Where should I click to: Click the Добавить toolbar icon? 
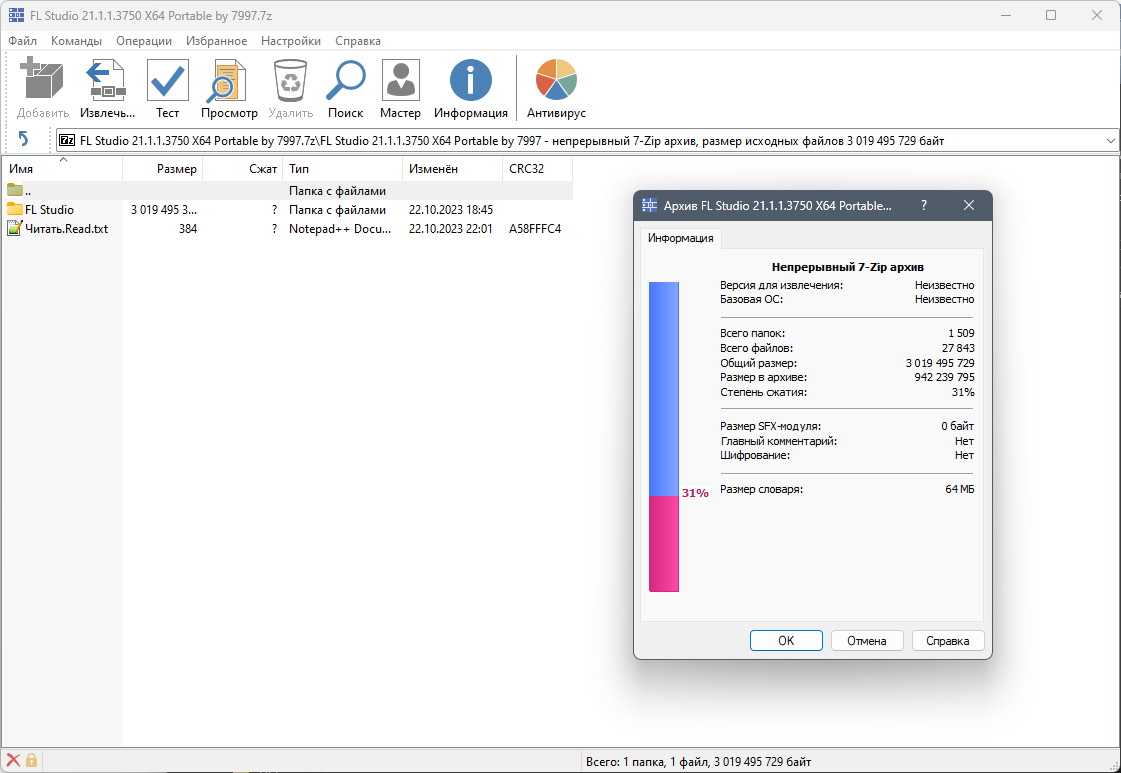tap(42, 79)
